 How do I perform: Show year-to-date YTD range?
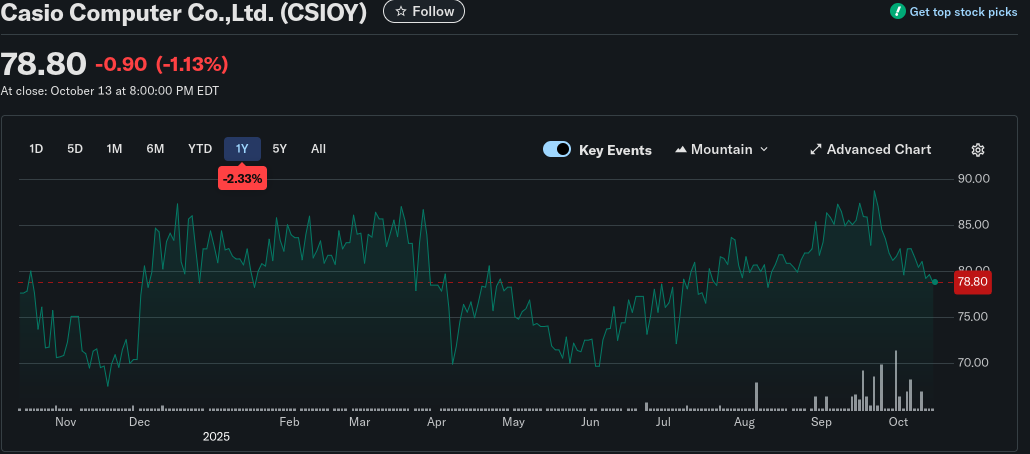200,149
